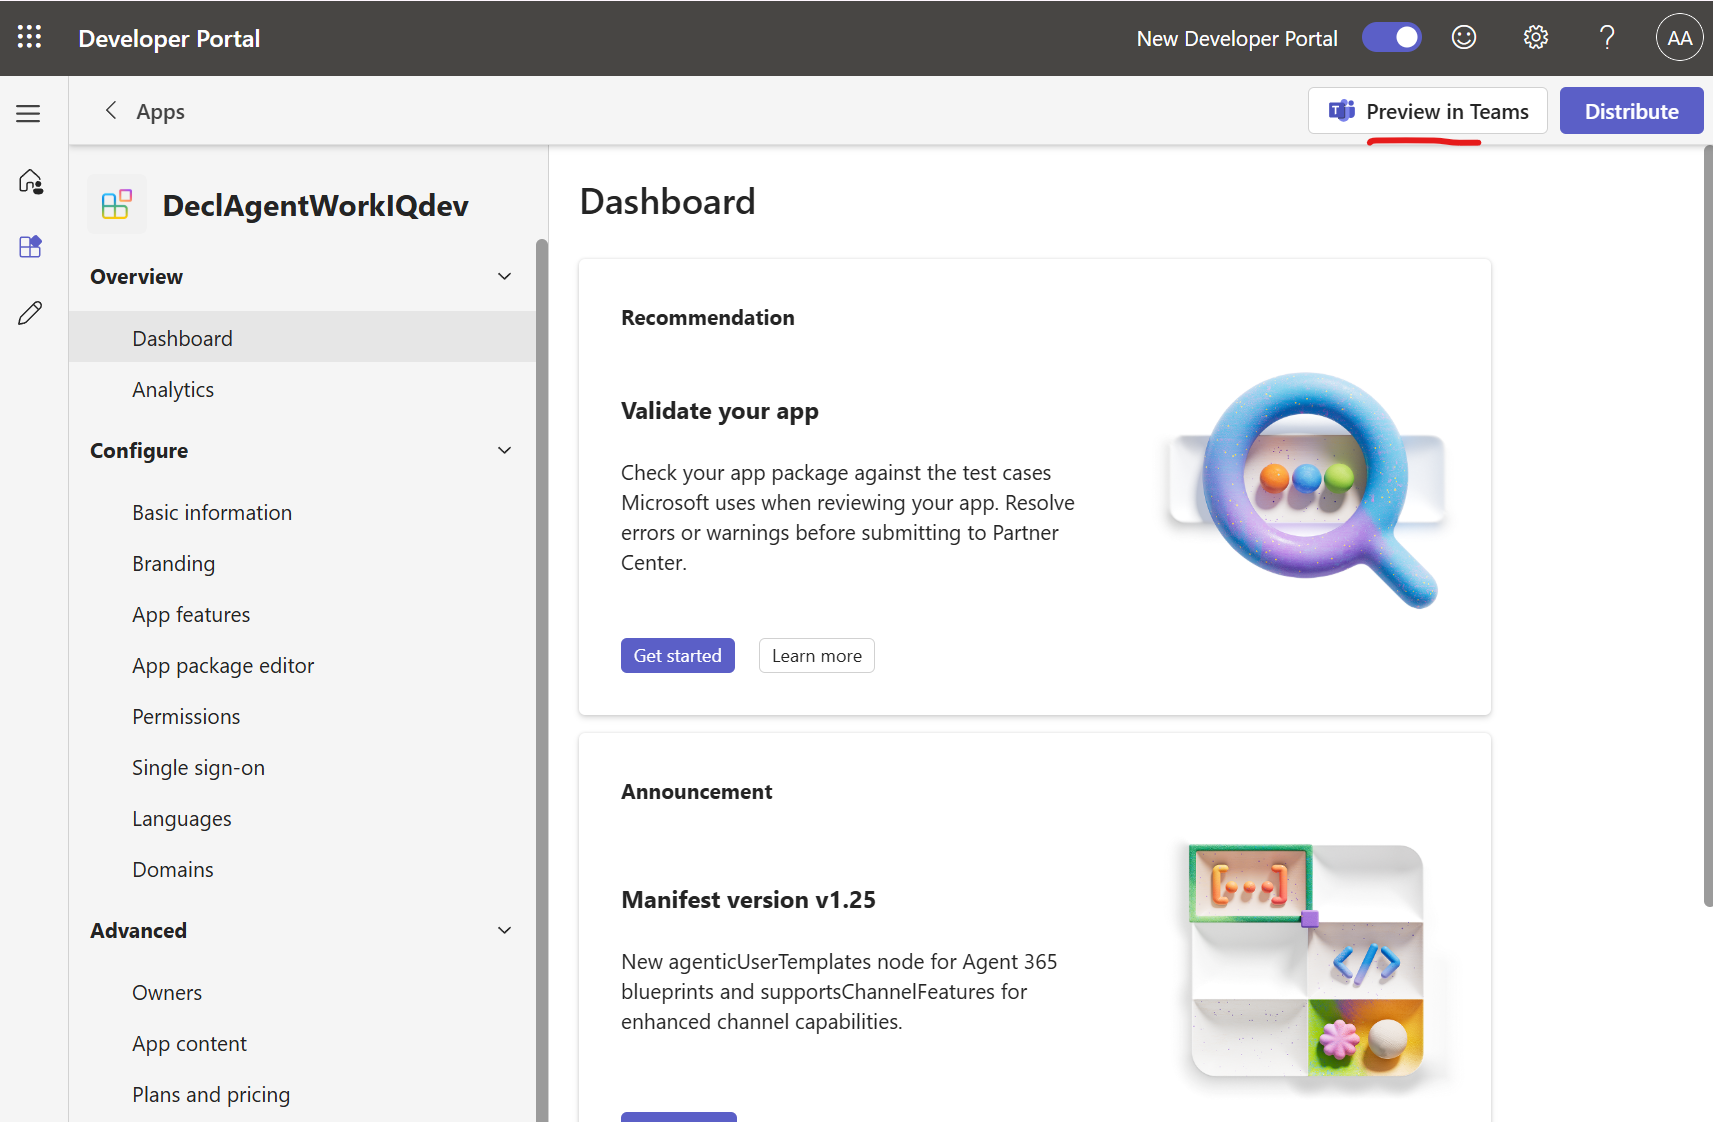Open the Tools pencil icon in rail
The width and height of the screenshot is (1713, 1122).
tap(30, 313)
